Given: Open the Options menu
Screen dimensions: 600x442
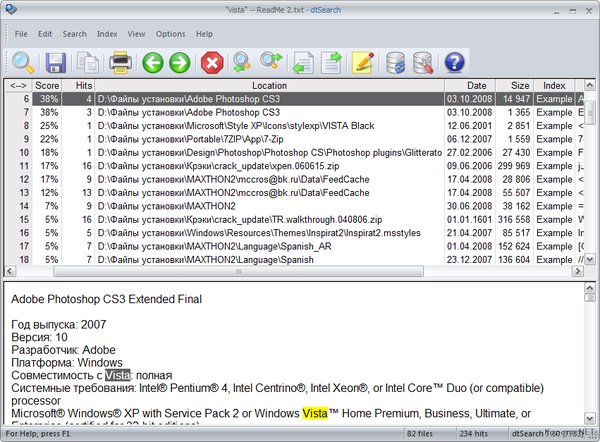Looking at the screenshot, I should tap(170, 34).
